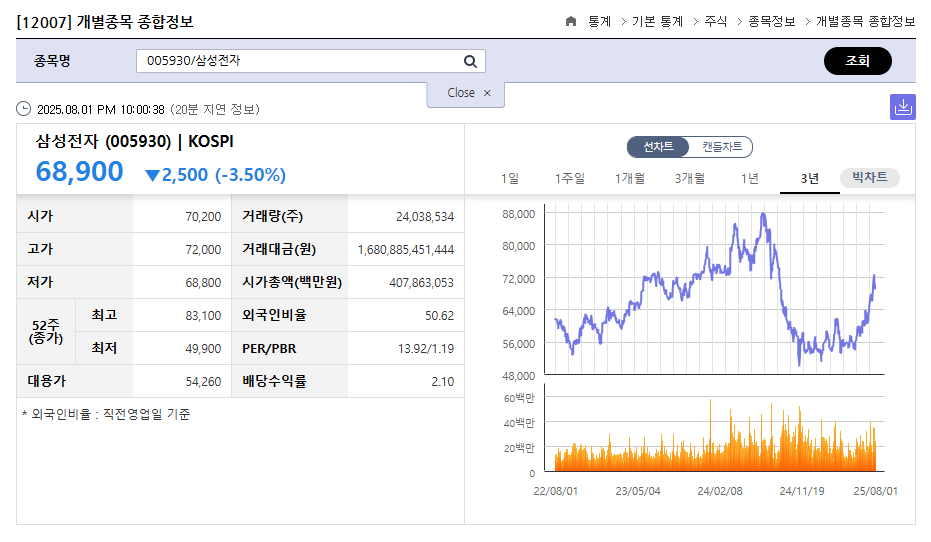Click the home icon in breadcrumb

tap(571, 21)
